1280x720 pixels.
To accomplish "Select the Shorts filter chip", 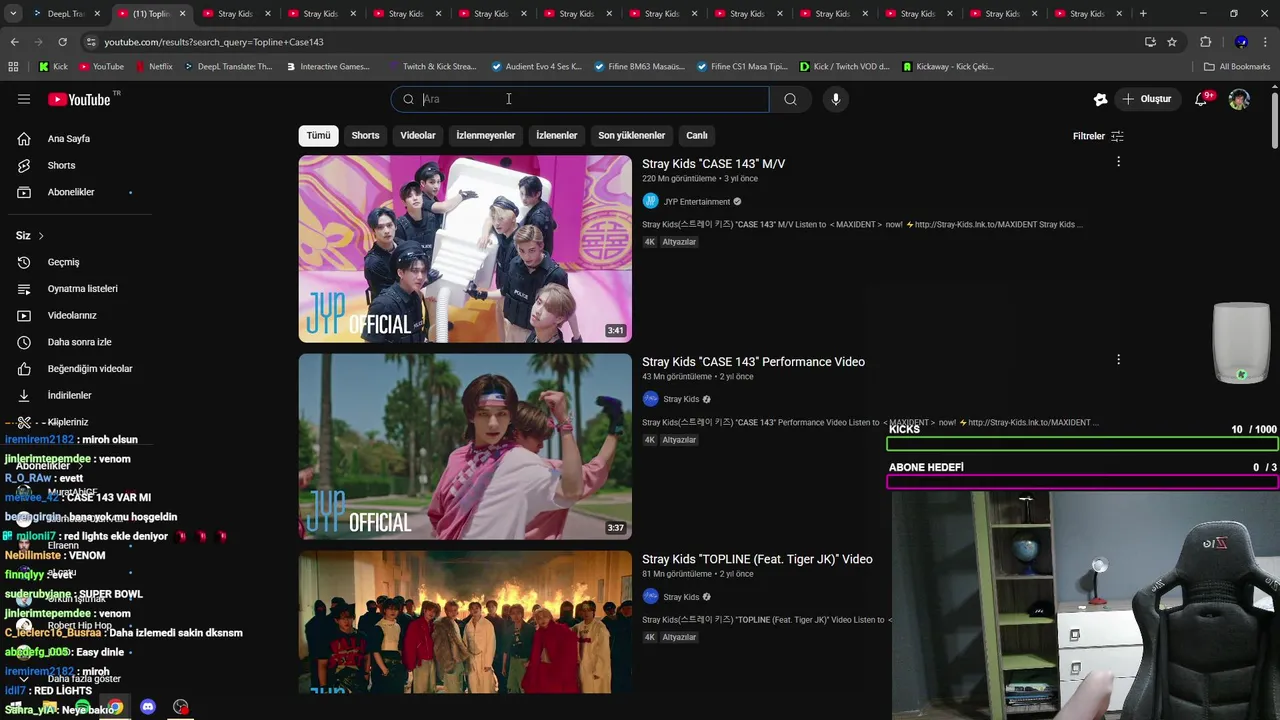I will [x=365, y=136].
